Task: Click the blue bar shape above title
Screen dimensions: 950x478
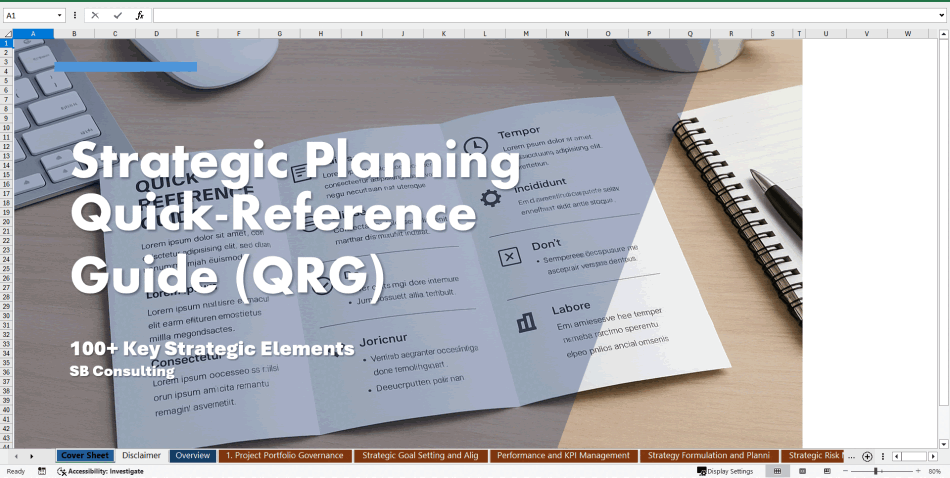Action: point(125,67)
